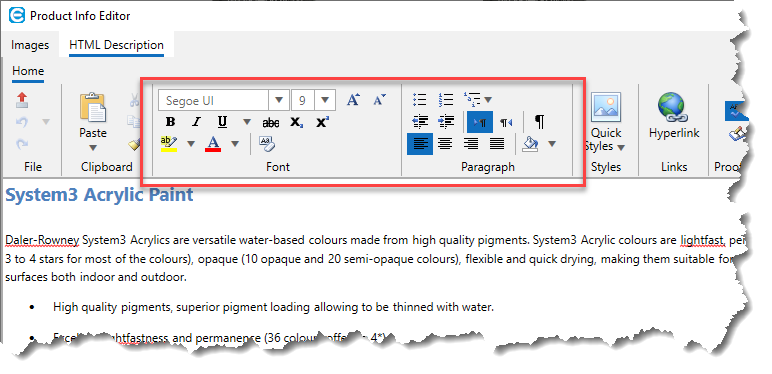This screenshot has width=772, height=374.
Task: Toggle Bold formatting
Action: click(171, 122)
